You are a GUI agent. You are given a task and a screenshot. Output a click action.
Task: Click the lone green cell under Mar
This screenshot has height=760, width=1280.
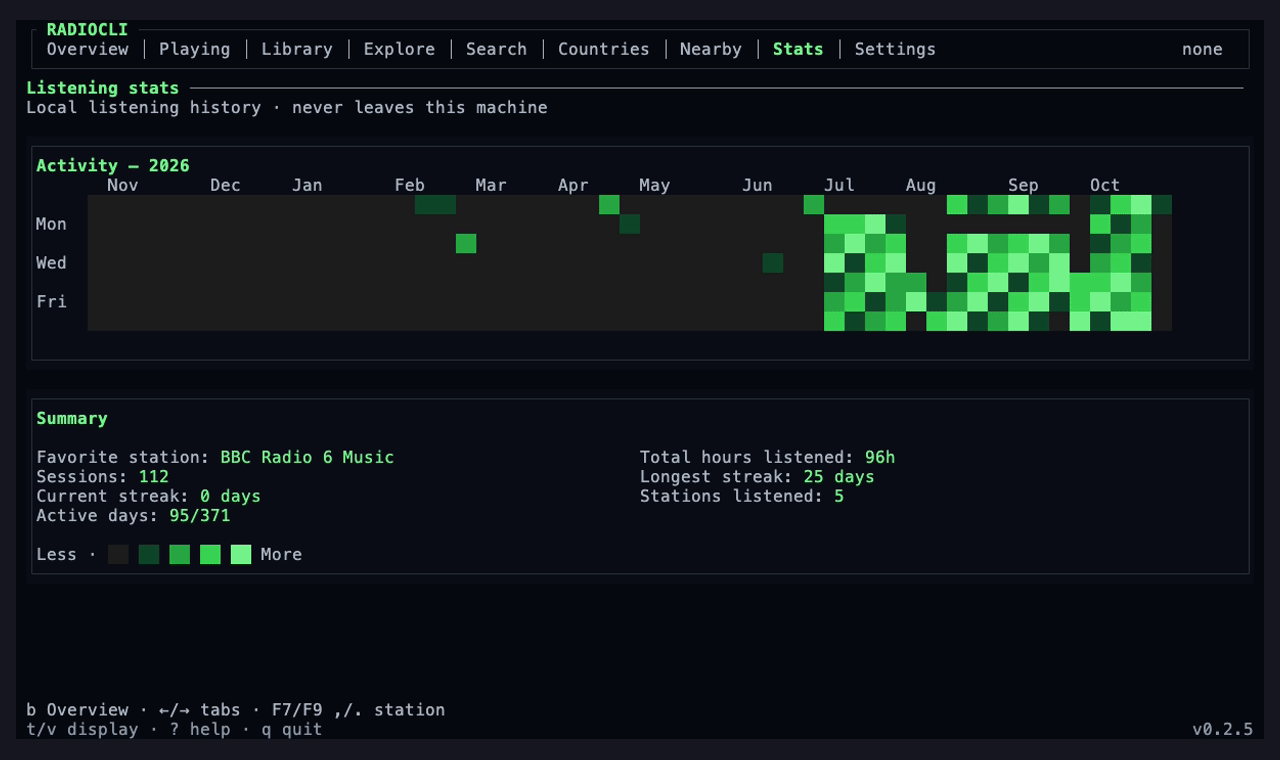[x=466, y=244]
